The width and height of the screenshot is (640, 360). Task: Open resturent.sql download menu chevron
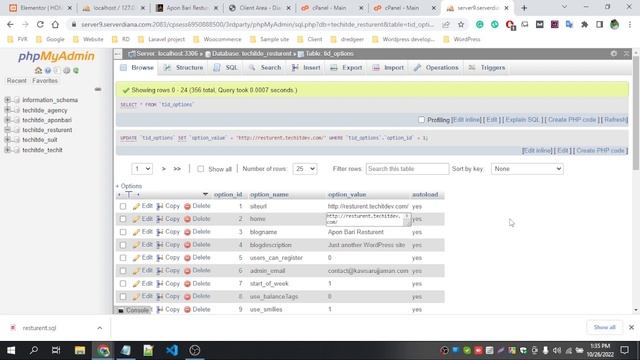(x=100, y=328)
